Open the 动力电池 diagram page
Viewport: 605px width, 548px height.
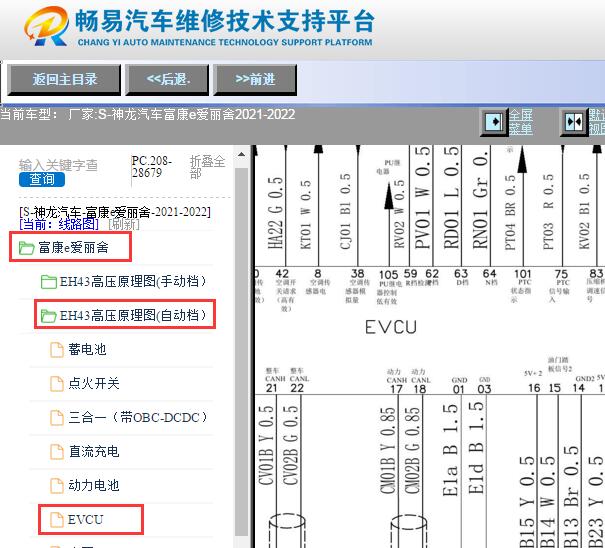point(94,485)
